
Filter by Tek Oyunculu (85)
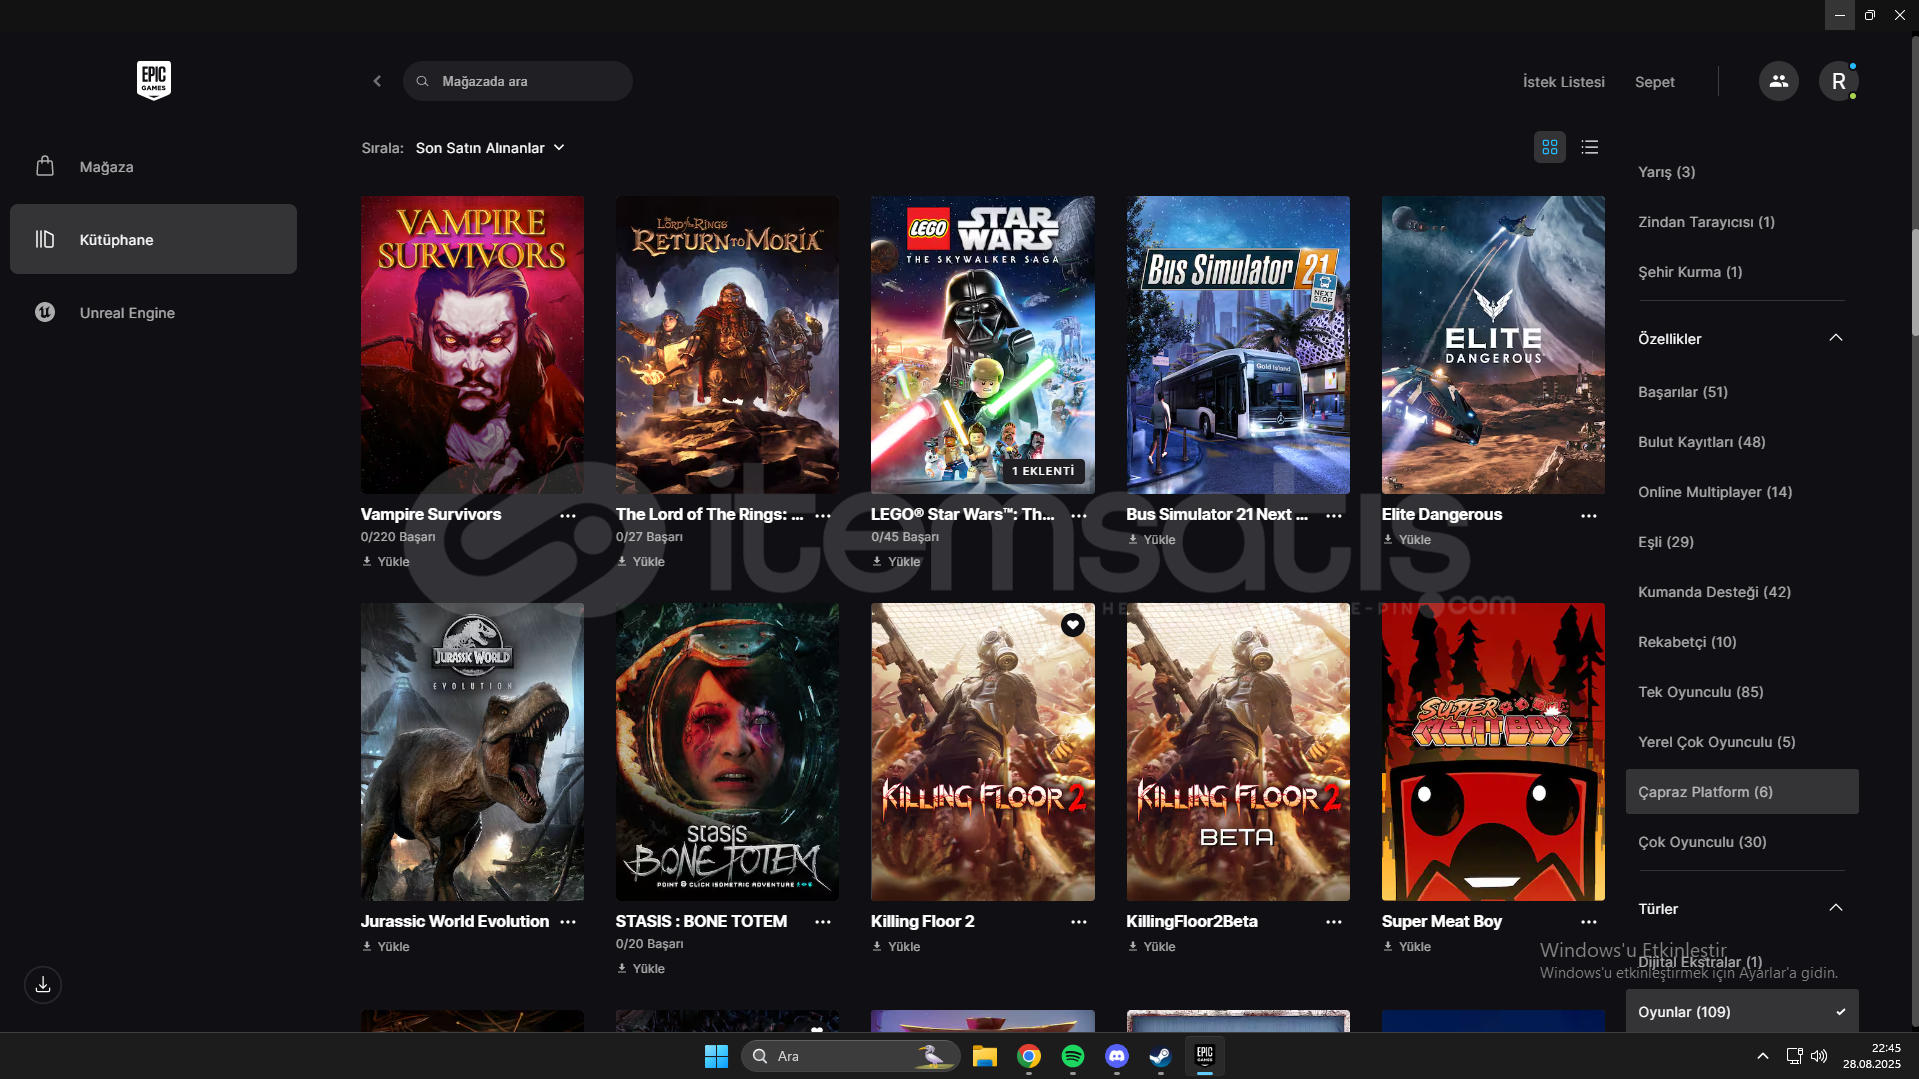(x=1741, y=692)
